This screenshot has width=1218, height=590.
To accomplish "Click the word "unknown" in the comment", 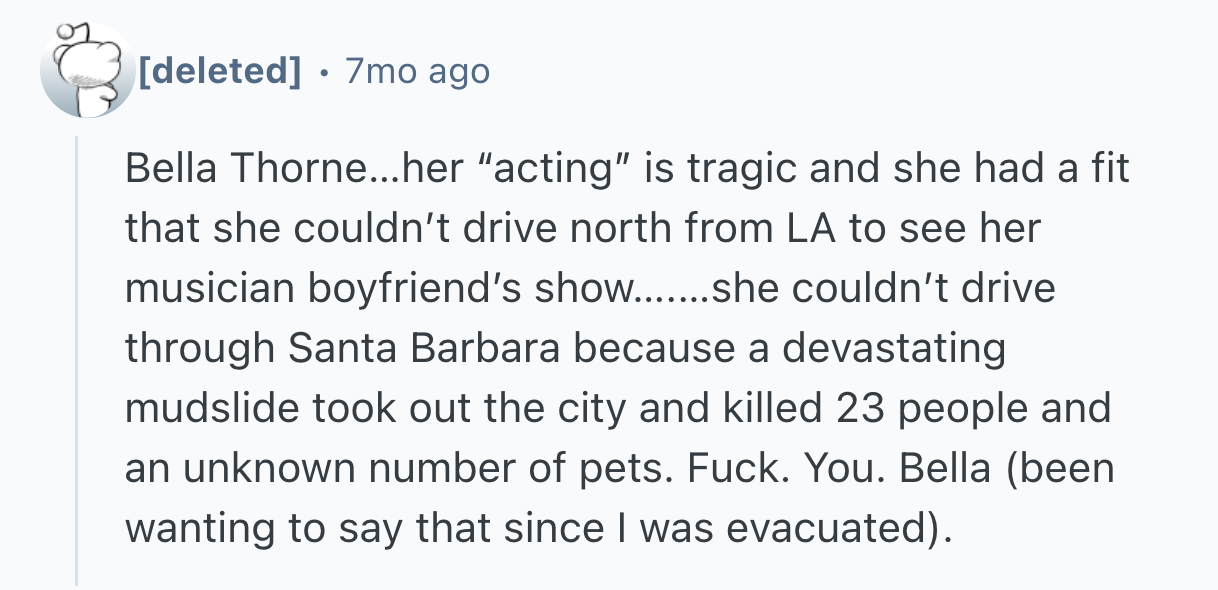I will click(267, 469).
